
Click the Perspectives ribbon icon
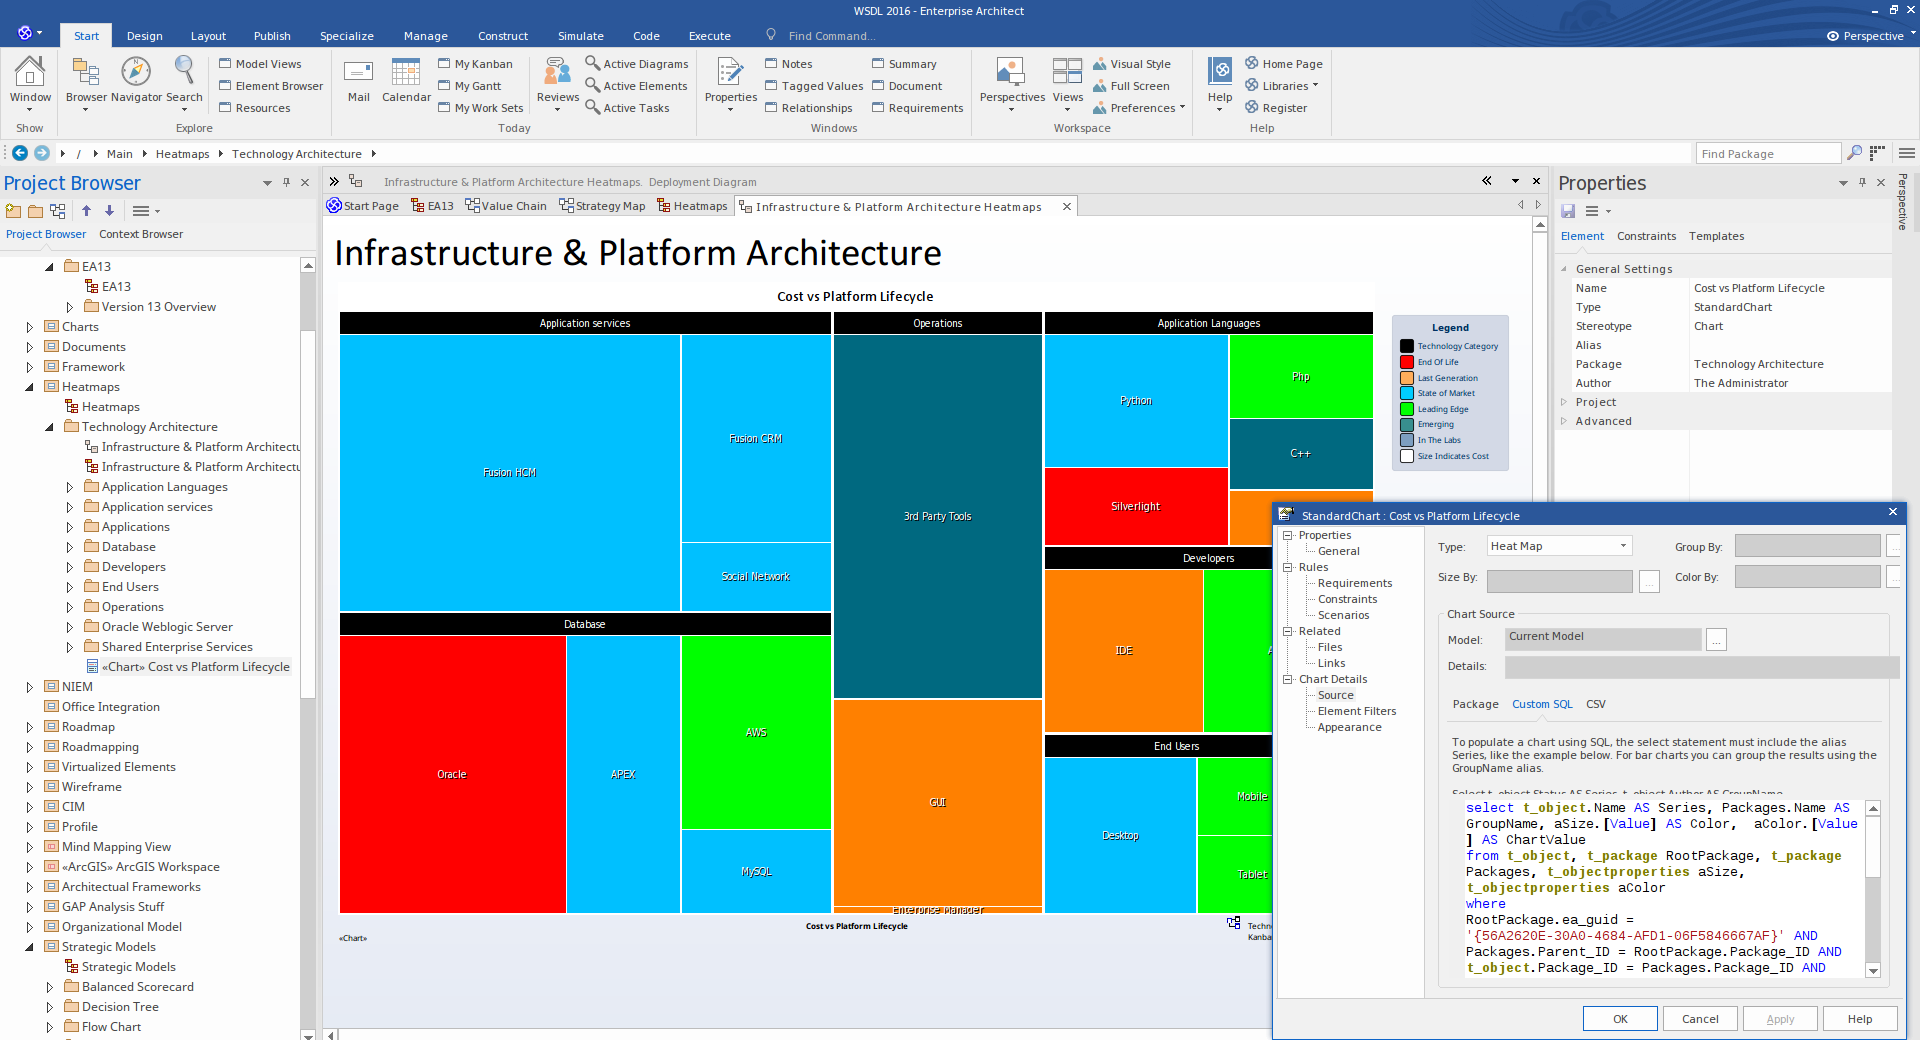[1011, 74]
